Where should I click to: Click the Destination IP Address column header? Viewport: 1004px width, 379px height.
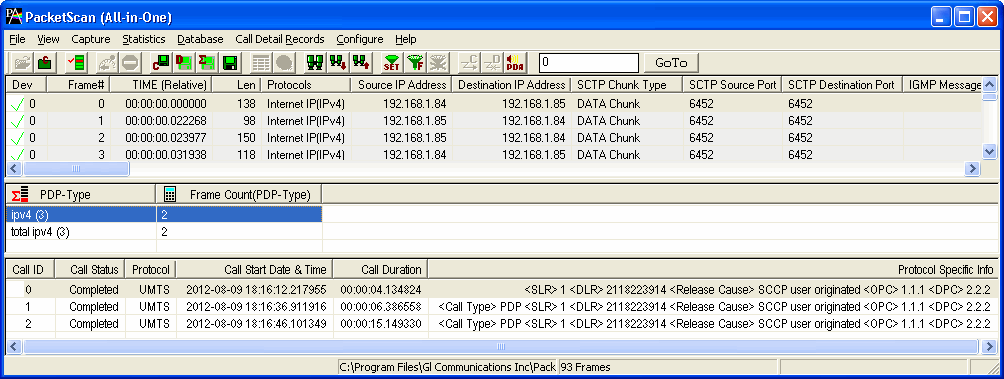click(511, 85)
